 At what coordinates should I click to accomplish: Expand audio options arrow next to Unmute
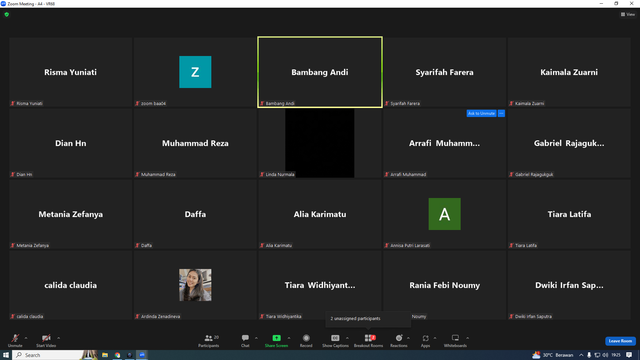click(x=26, y=338)
